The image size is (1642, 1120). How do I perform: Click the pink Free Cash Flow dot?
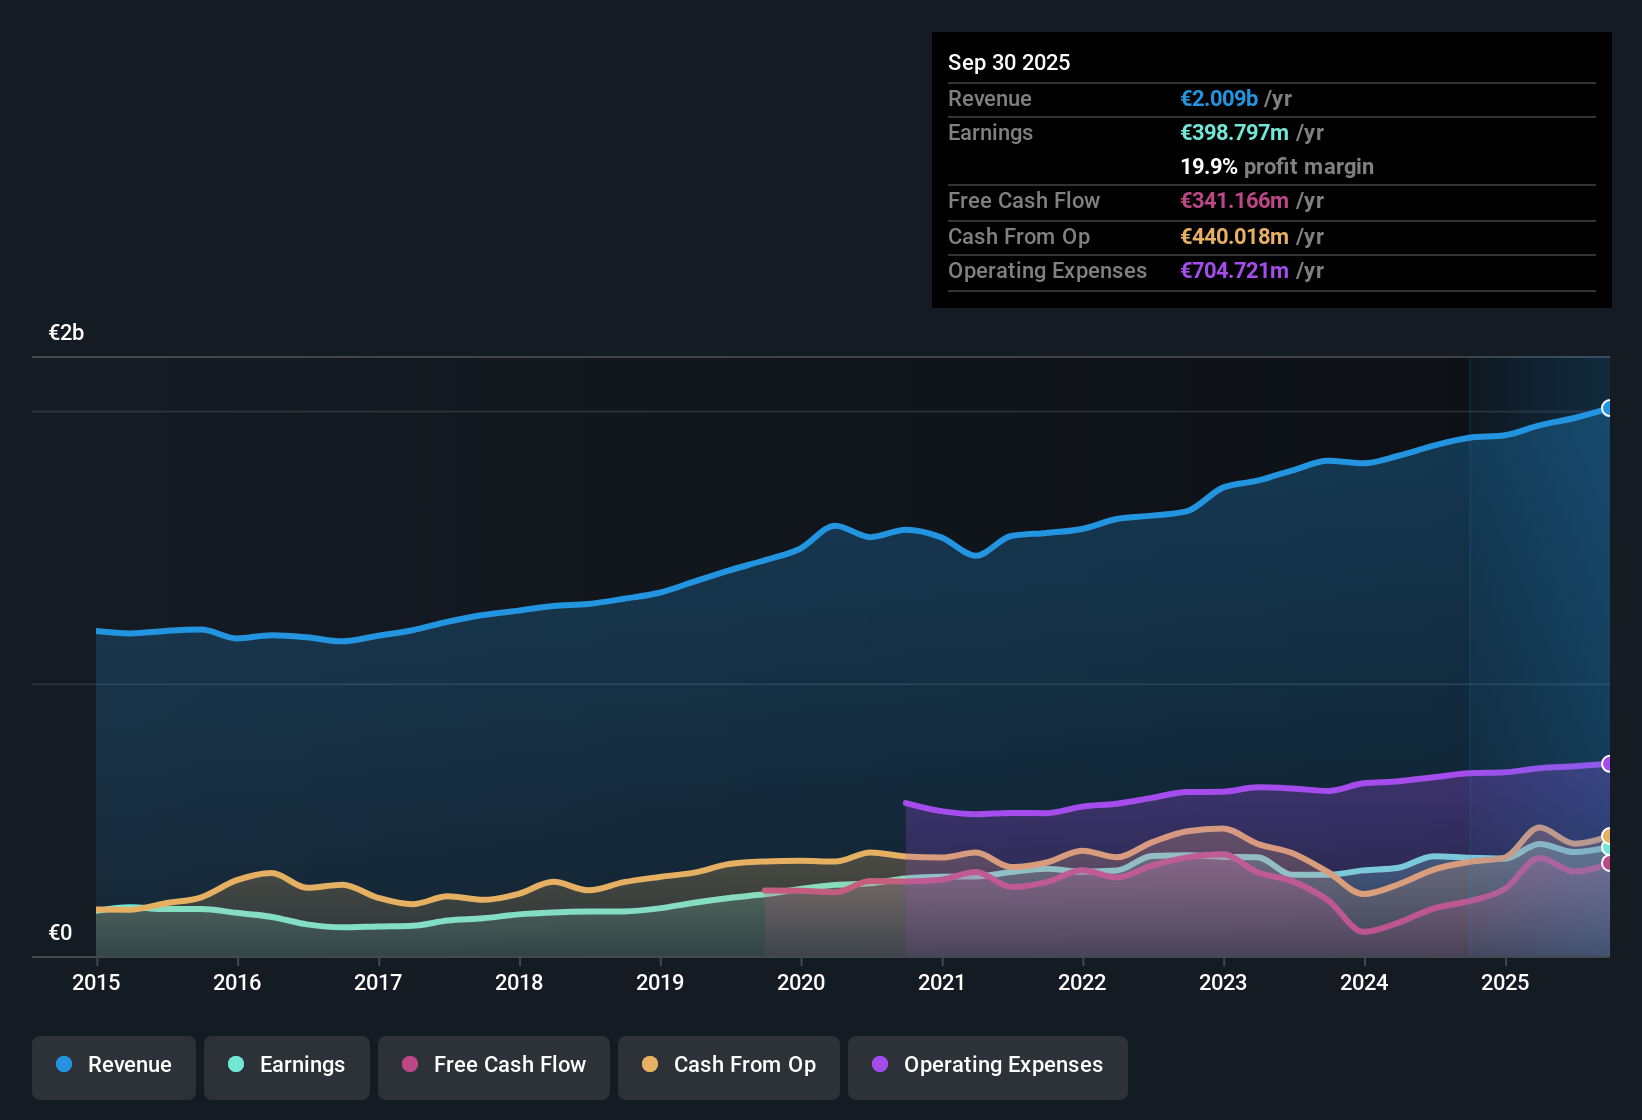[409, 1065]
